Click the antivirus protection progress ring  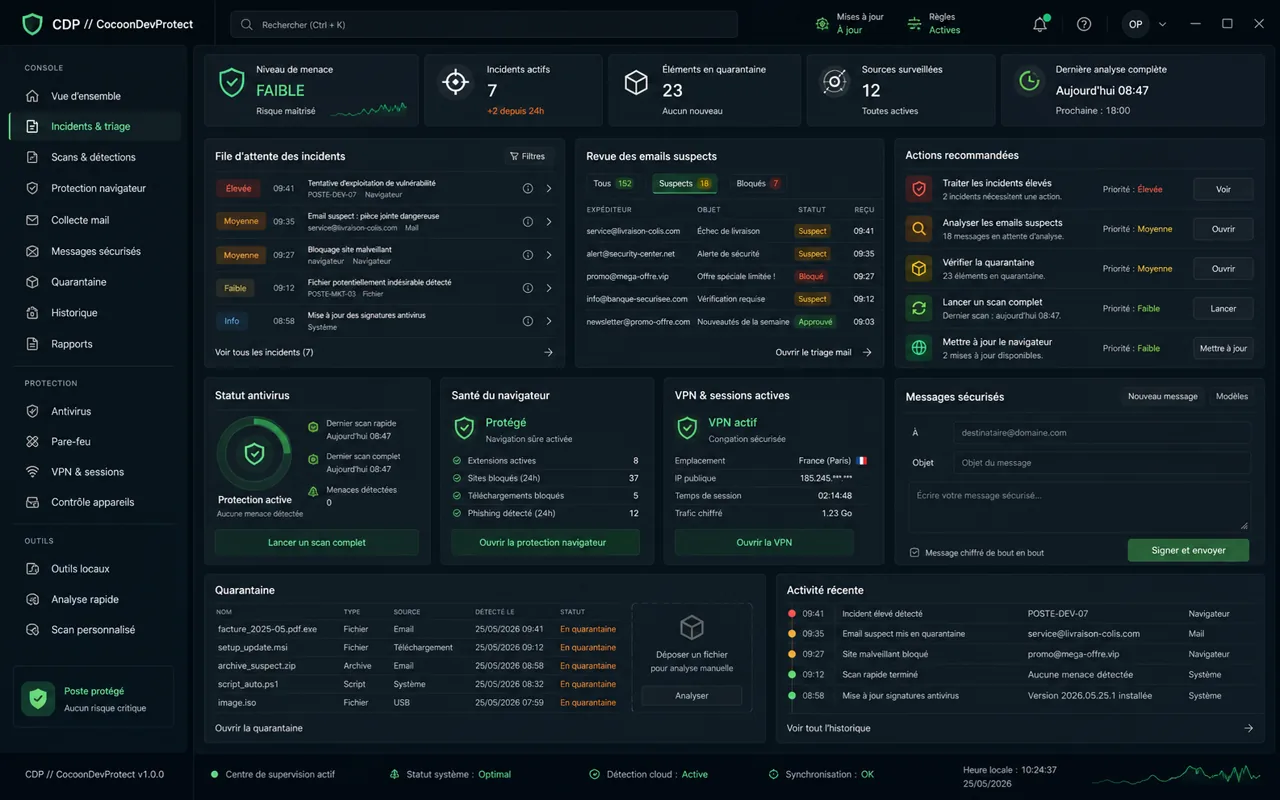(255, 454)
